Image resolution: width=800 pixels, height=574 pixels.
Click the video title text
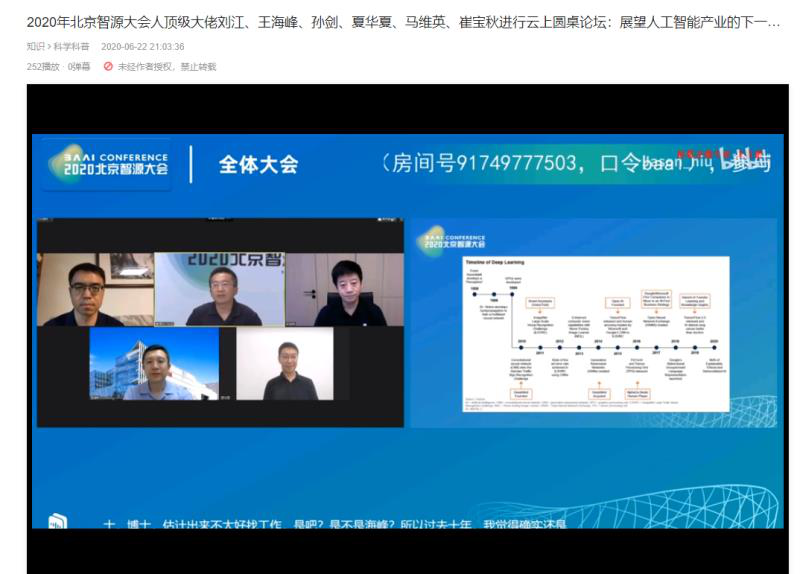pos(400,21)
